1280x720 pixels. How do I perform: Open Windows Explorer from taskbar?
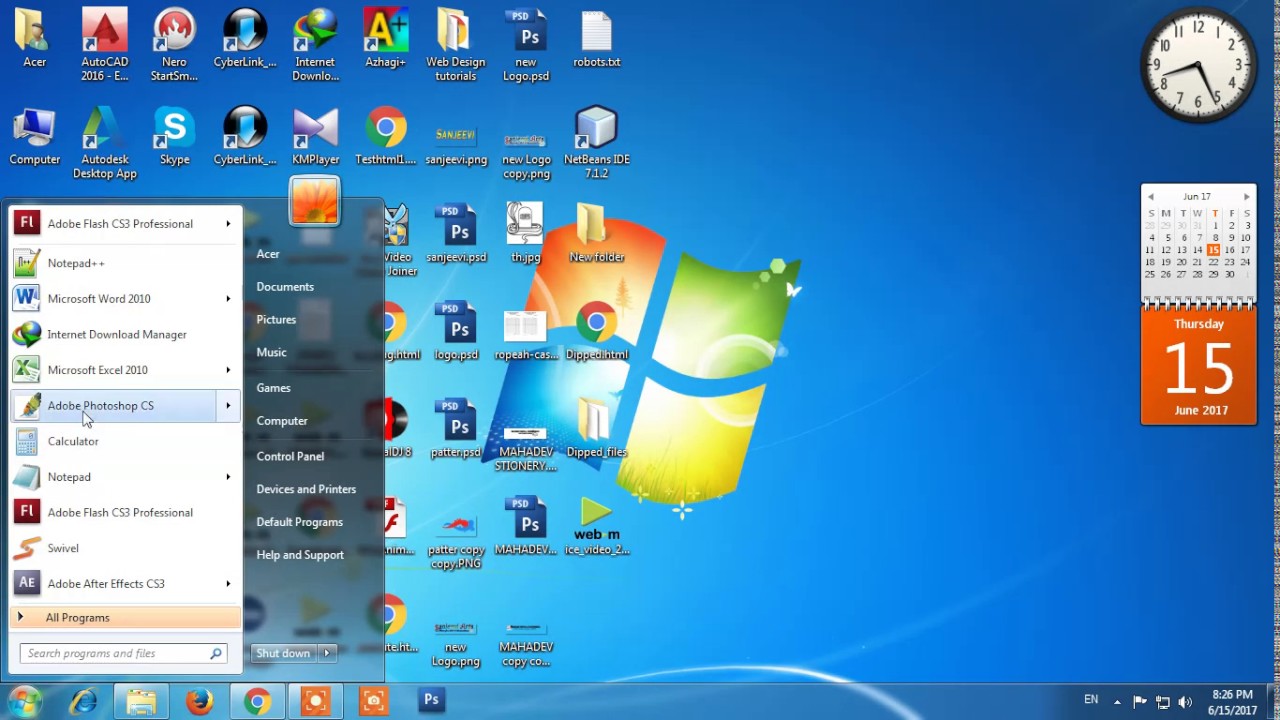(141, 701)
